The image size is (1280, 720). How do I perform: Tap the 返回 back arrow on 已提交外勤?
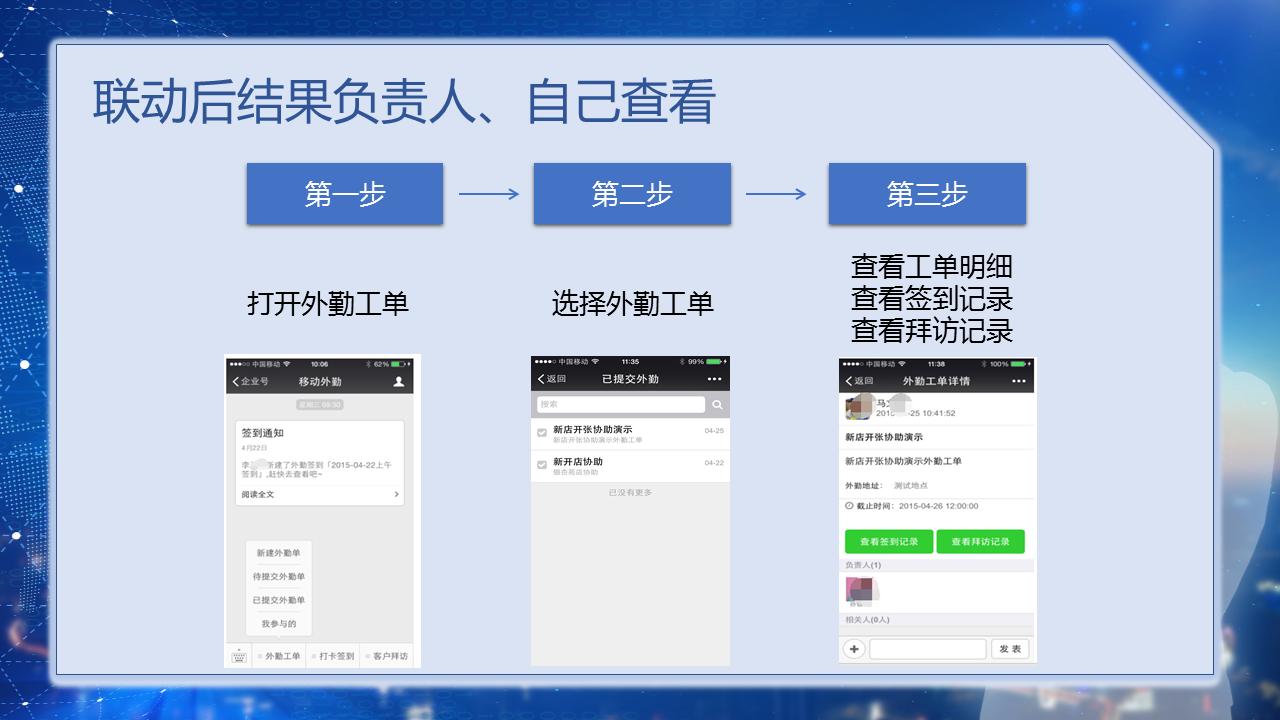(x=541, y=379)
